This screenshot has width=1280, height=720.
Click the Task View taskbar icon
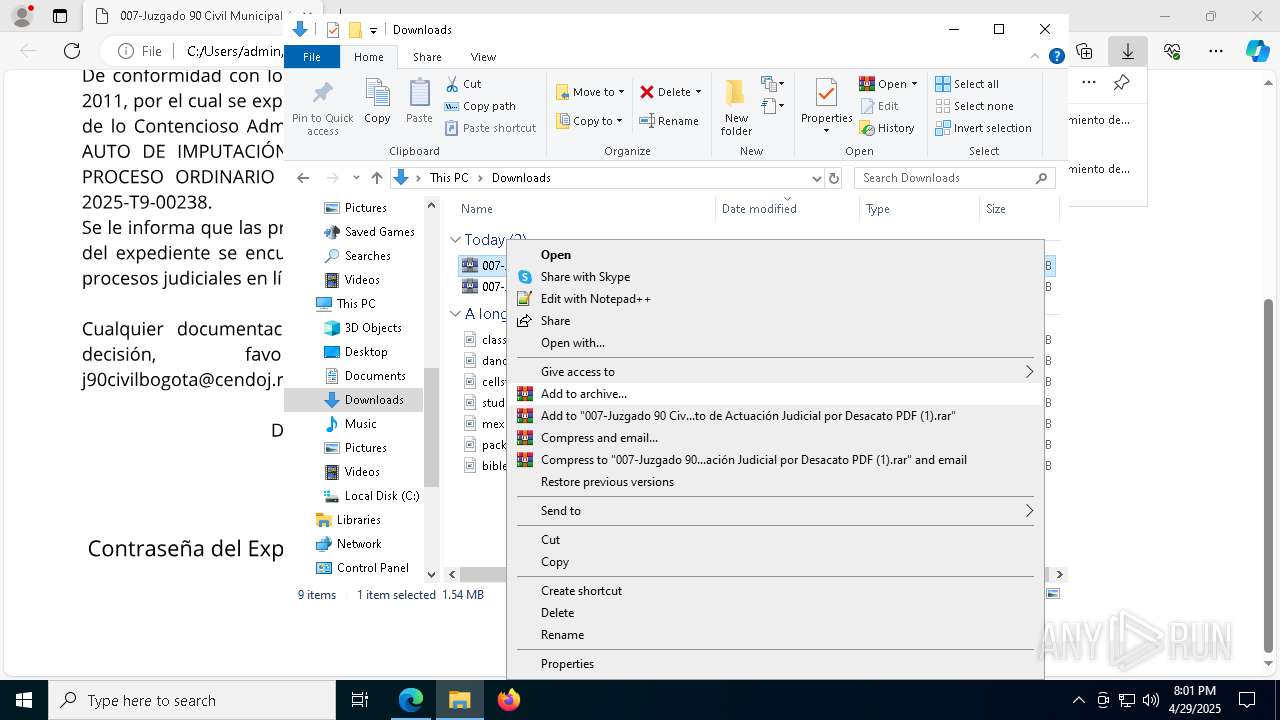pyautogui.click(x=360, y=700)
